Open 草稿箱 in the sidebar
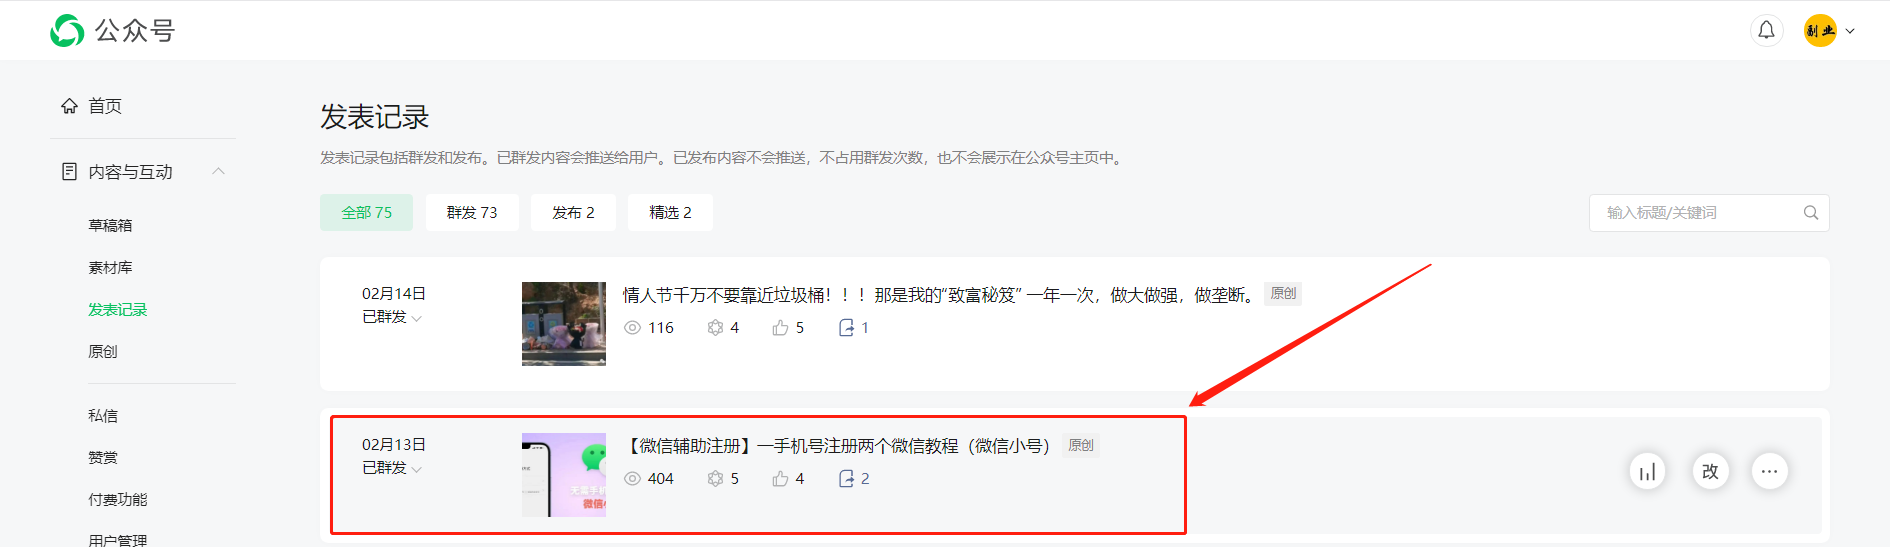This screenshot has height=547, width=1890. (110, 225)
